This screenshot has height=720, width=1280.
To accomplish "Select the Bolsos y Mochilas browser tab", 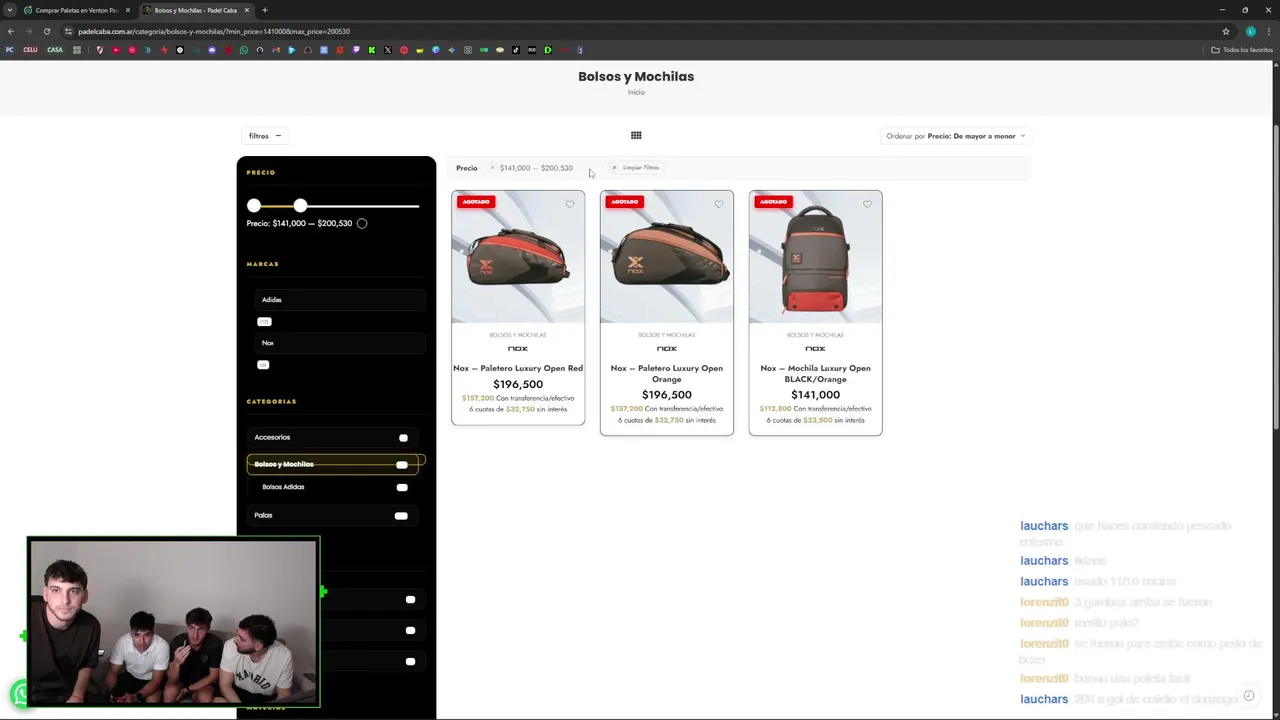I will coord(196,10).
